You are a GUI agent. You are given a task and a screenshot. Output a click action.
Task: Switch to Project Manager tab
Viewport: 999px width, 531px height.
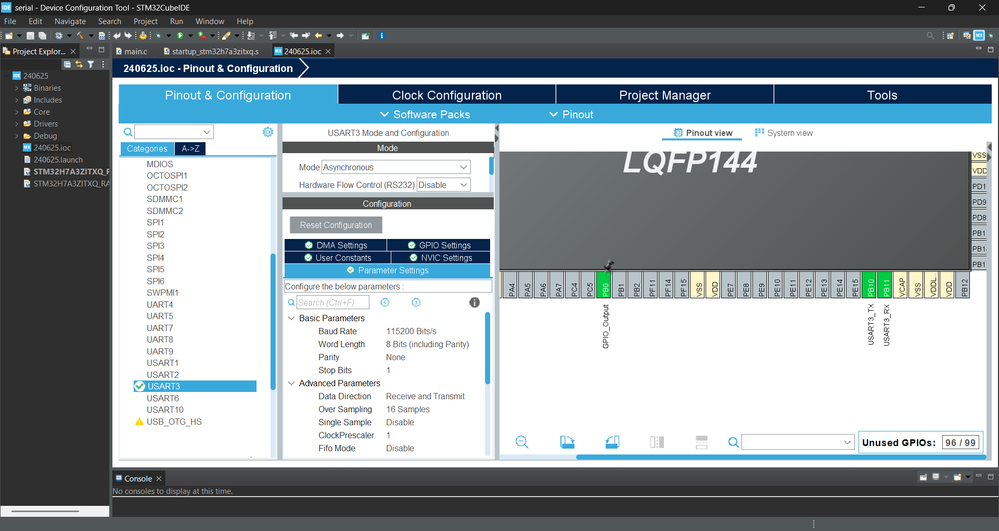click(665, 95)
